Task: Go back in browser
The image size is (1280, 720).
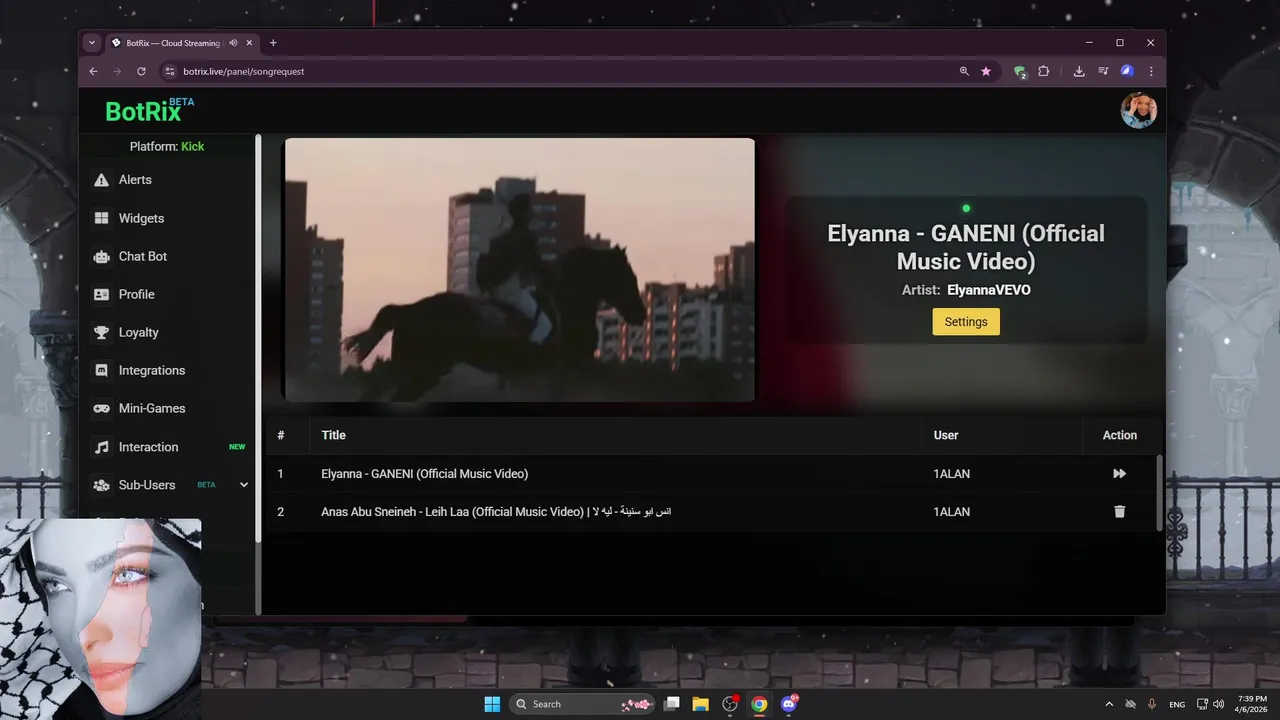Action: (93, 71)
